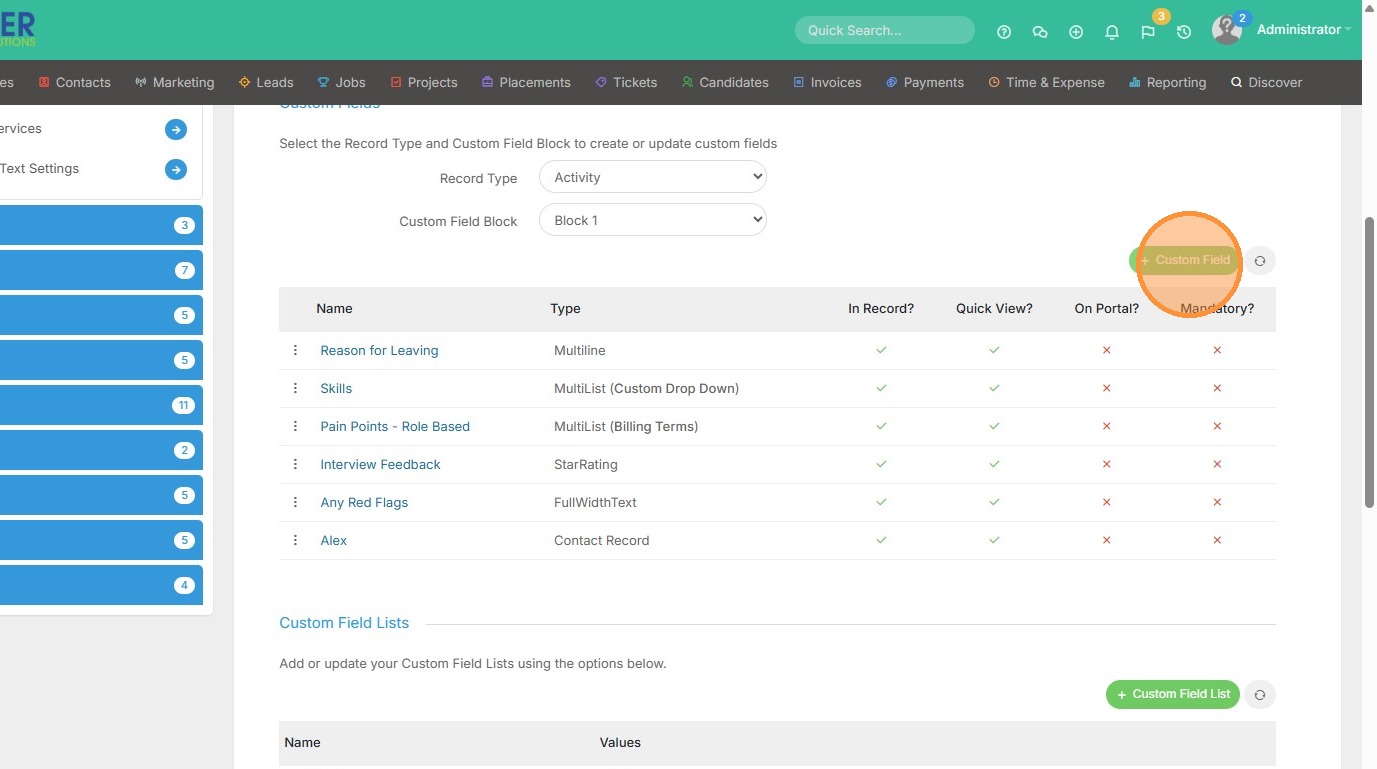Open the Administrator account menu
Viewport: 1377px width, 769px height.
(x=1298, y=30)
